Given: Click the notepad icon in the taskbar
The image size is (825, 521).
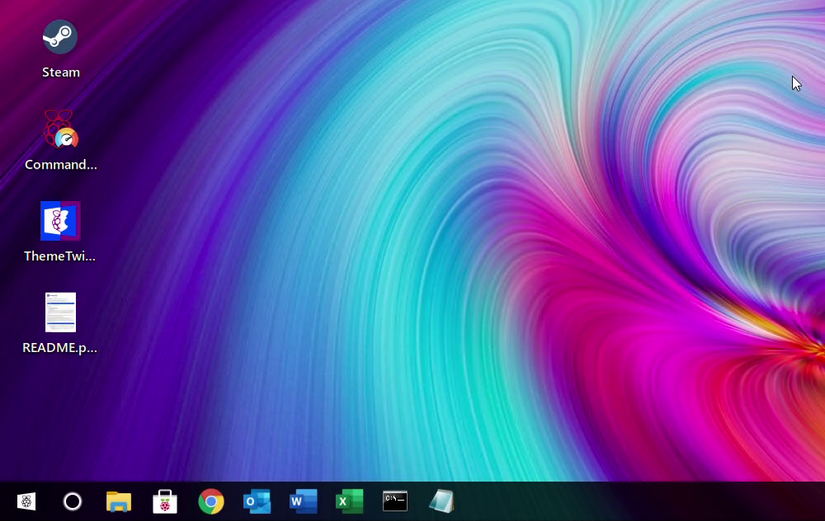Looking at the screenshot, I should point(441,501).
